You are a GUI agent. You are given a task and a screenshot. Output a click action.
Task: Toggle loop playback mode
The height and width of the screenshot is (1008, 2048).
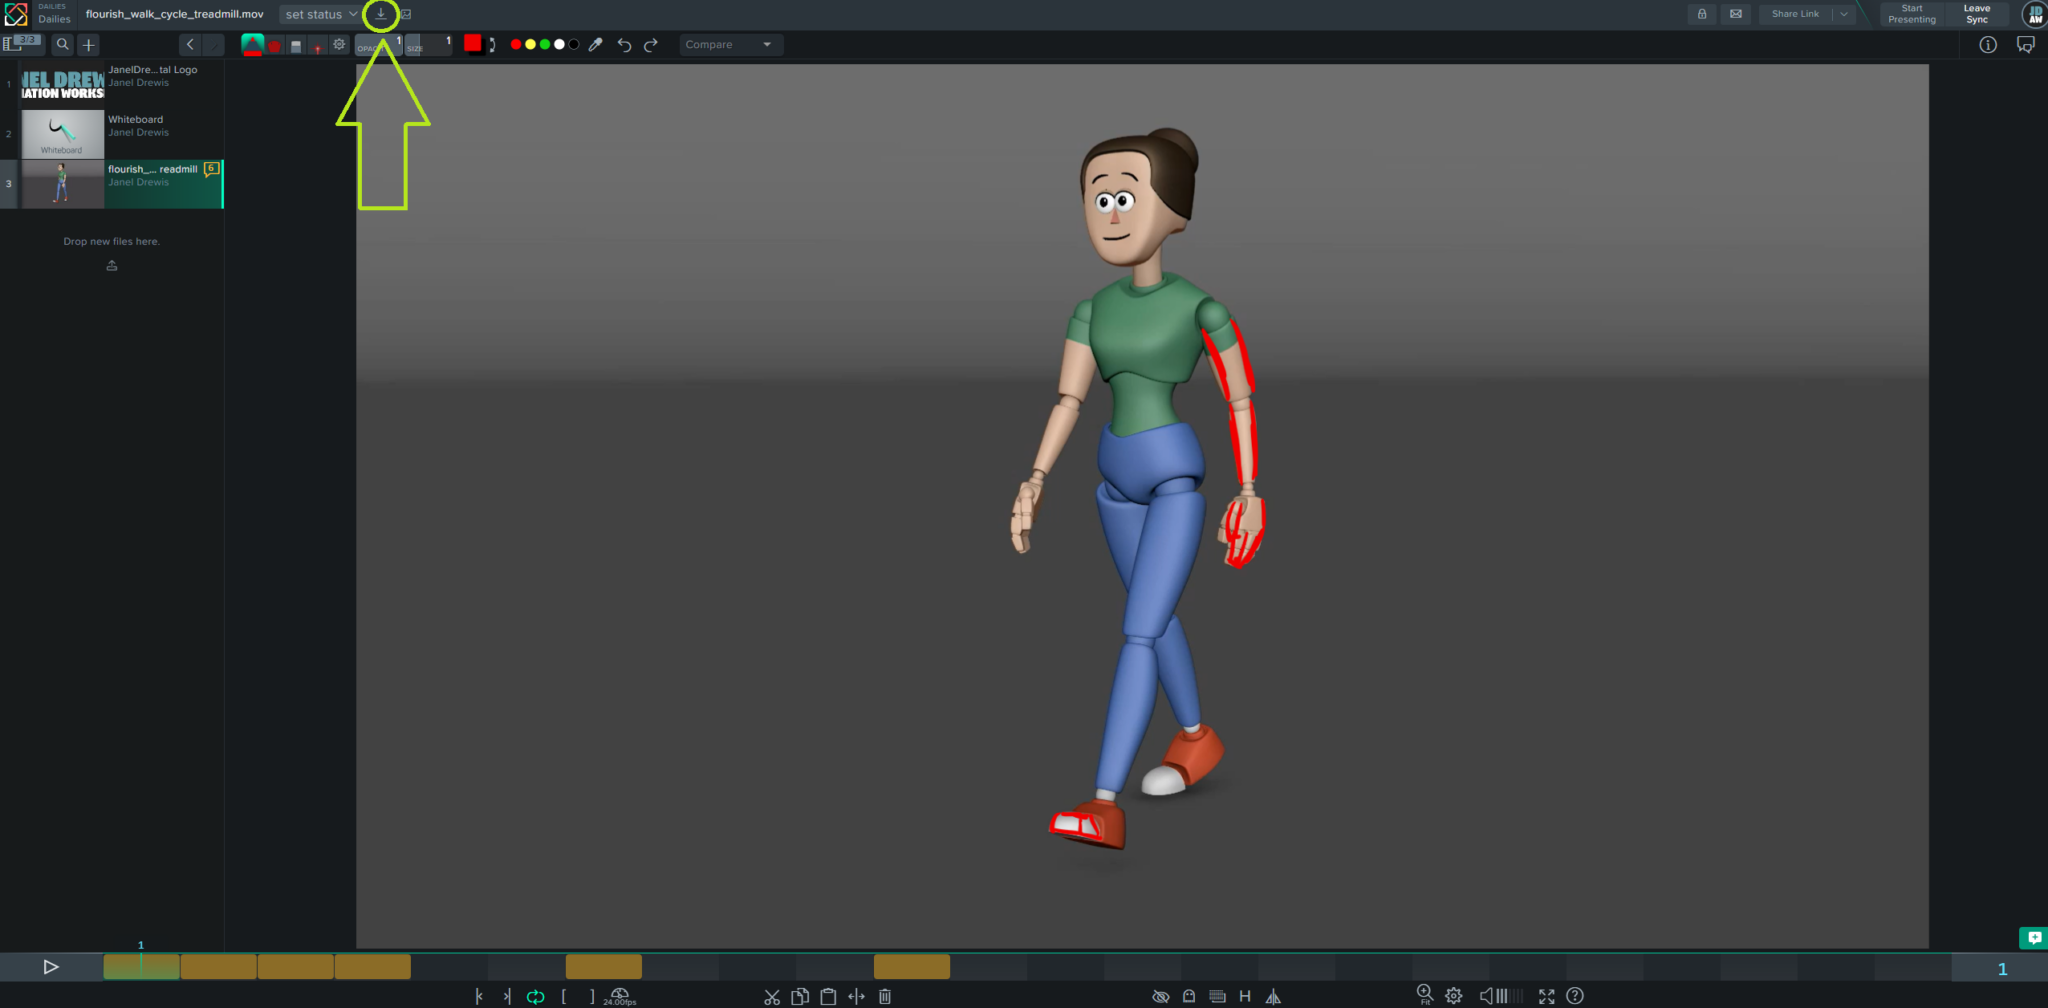536,996
